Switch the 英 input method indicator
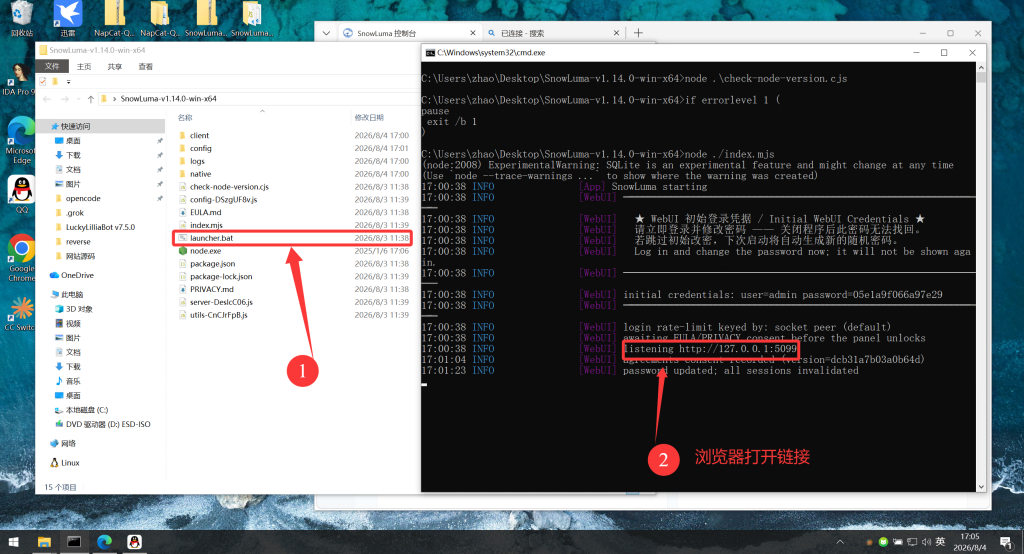The height and width of the screenshot is (554, 1024). (x=940, y=542)
